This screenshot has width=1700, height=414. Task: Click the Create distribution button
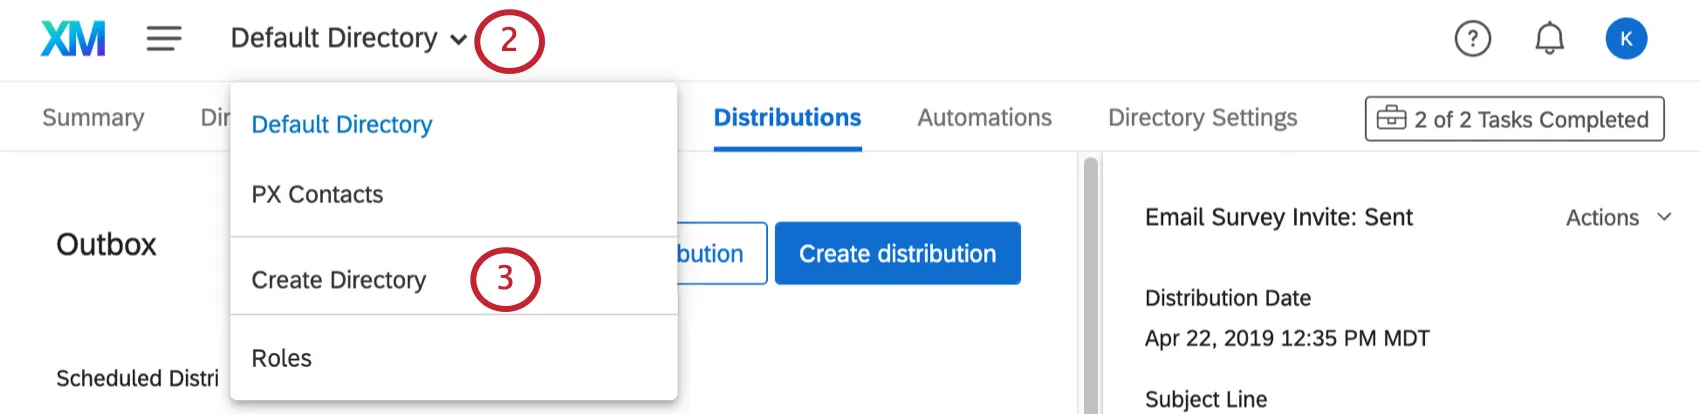coord(897,254)
